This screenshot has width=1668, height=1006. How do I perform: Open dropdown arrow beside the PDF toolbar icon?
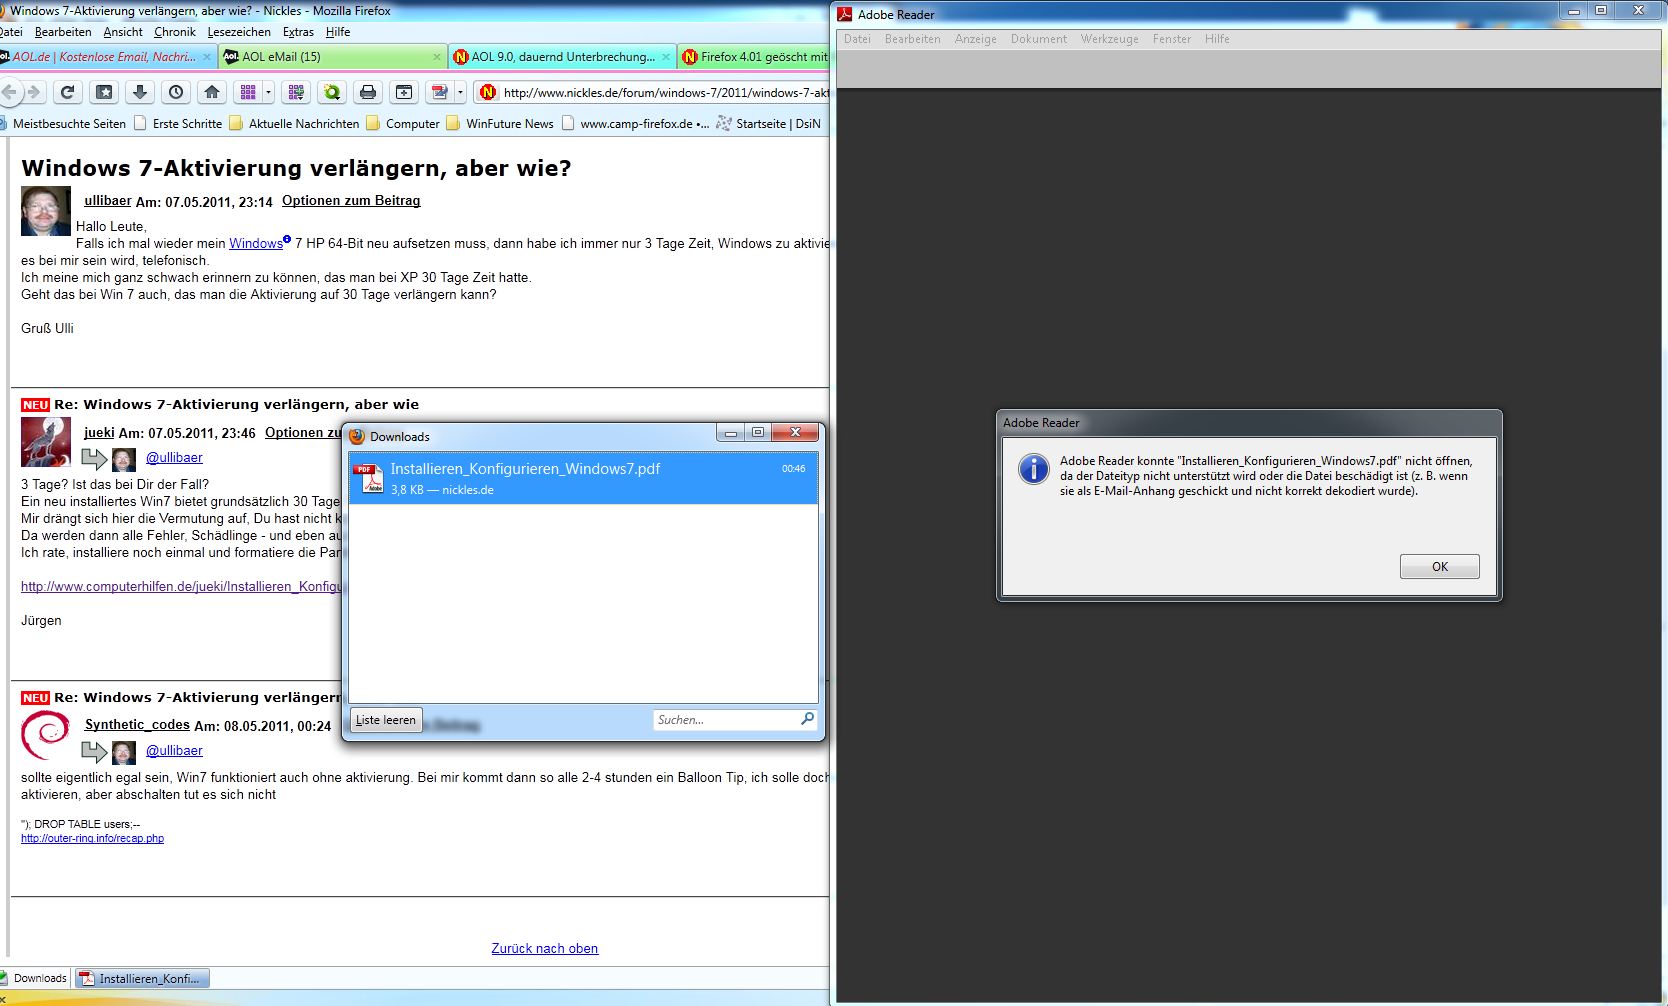coord(460,92)
